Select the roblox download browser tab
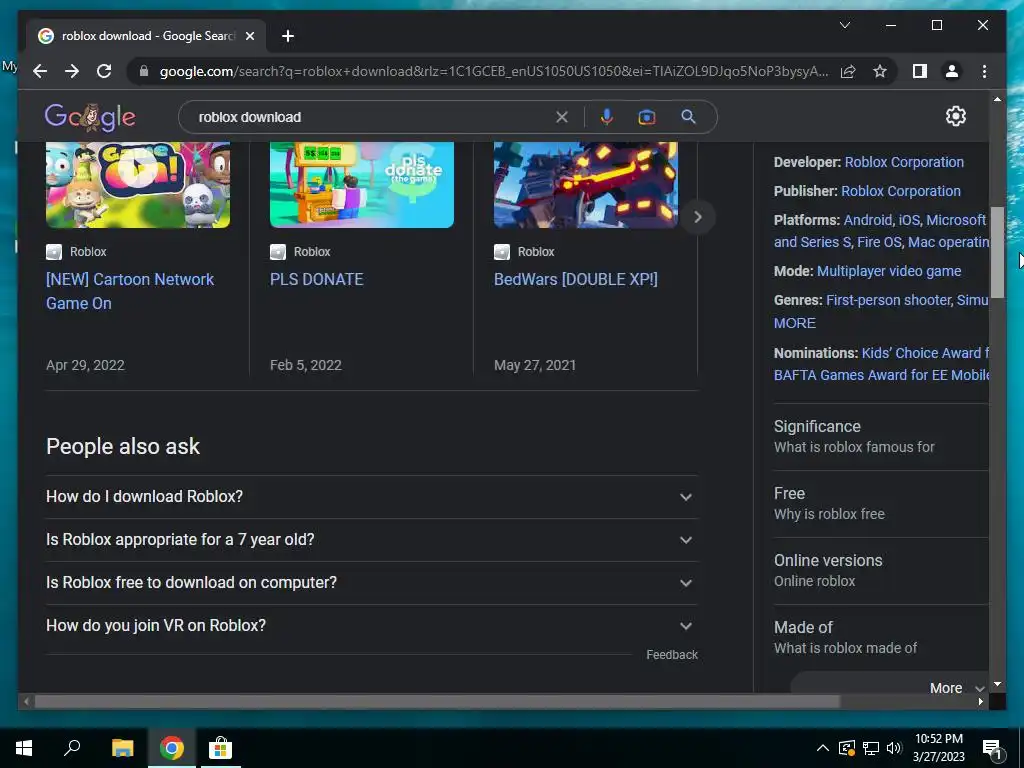Viewport: 1024px width, 768px height. [146, 36]
